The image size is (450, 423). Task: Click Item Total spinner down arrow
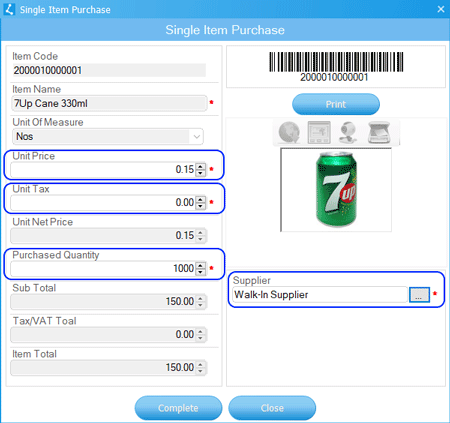(x=200, y=371)
